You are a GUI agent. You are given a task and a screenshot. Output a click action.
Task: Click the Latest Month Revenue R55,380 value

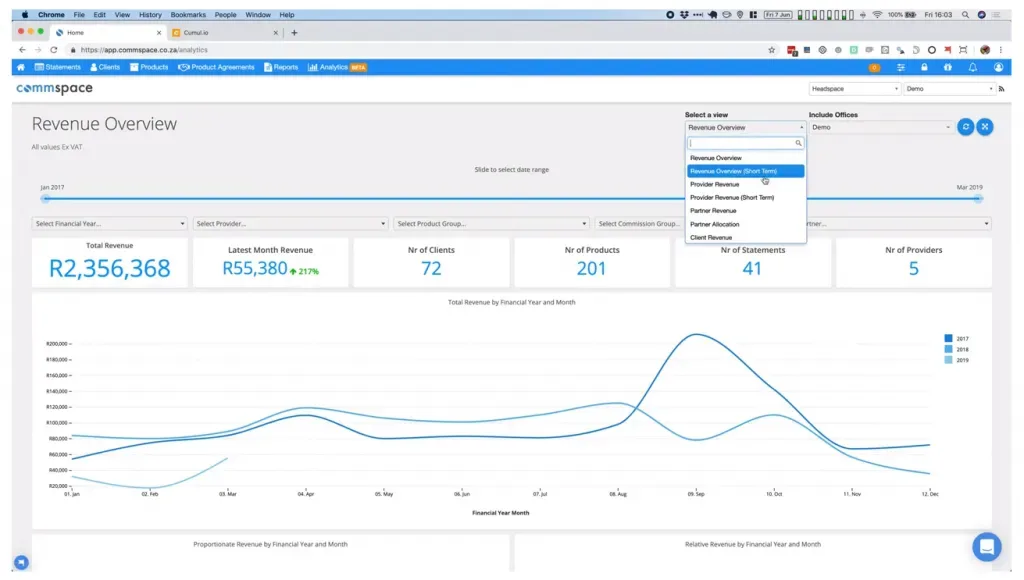255,268
